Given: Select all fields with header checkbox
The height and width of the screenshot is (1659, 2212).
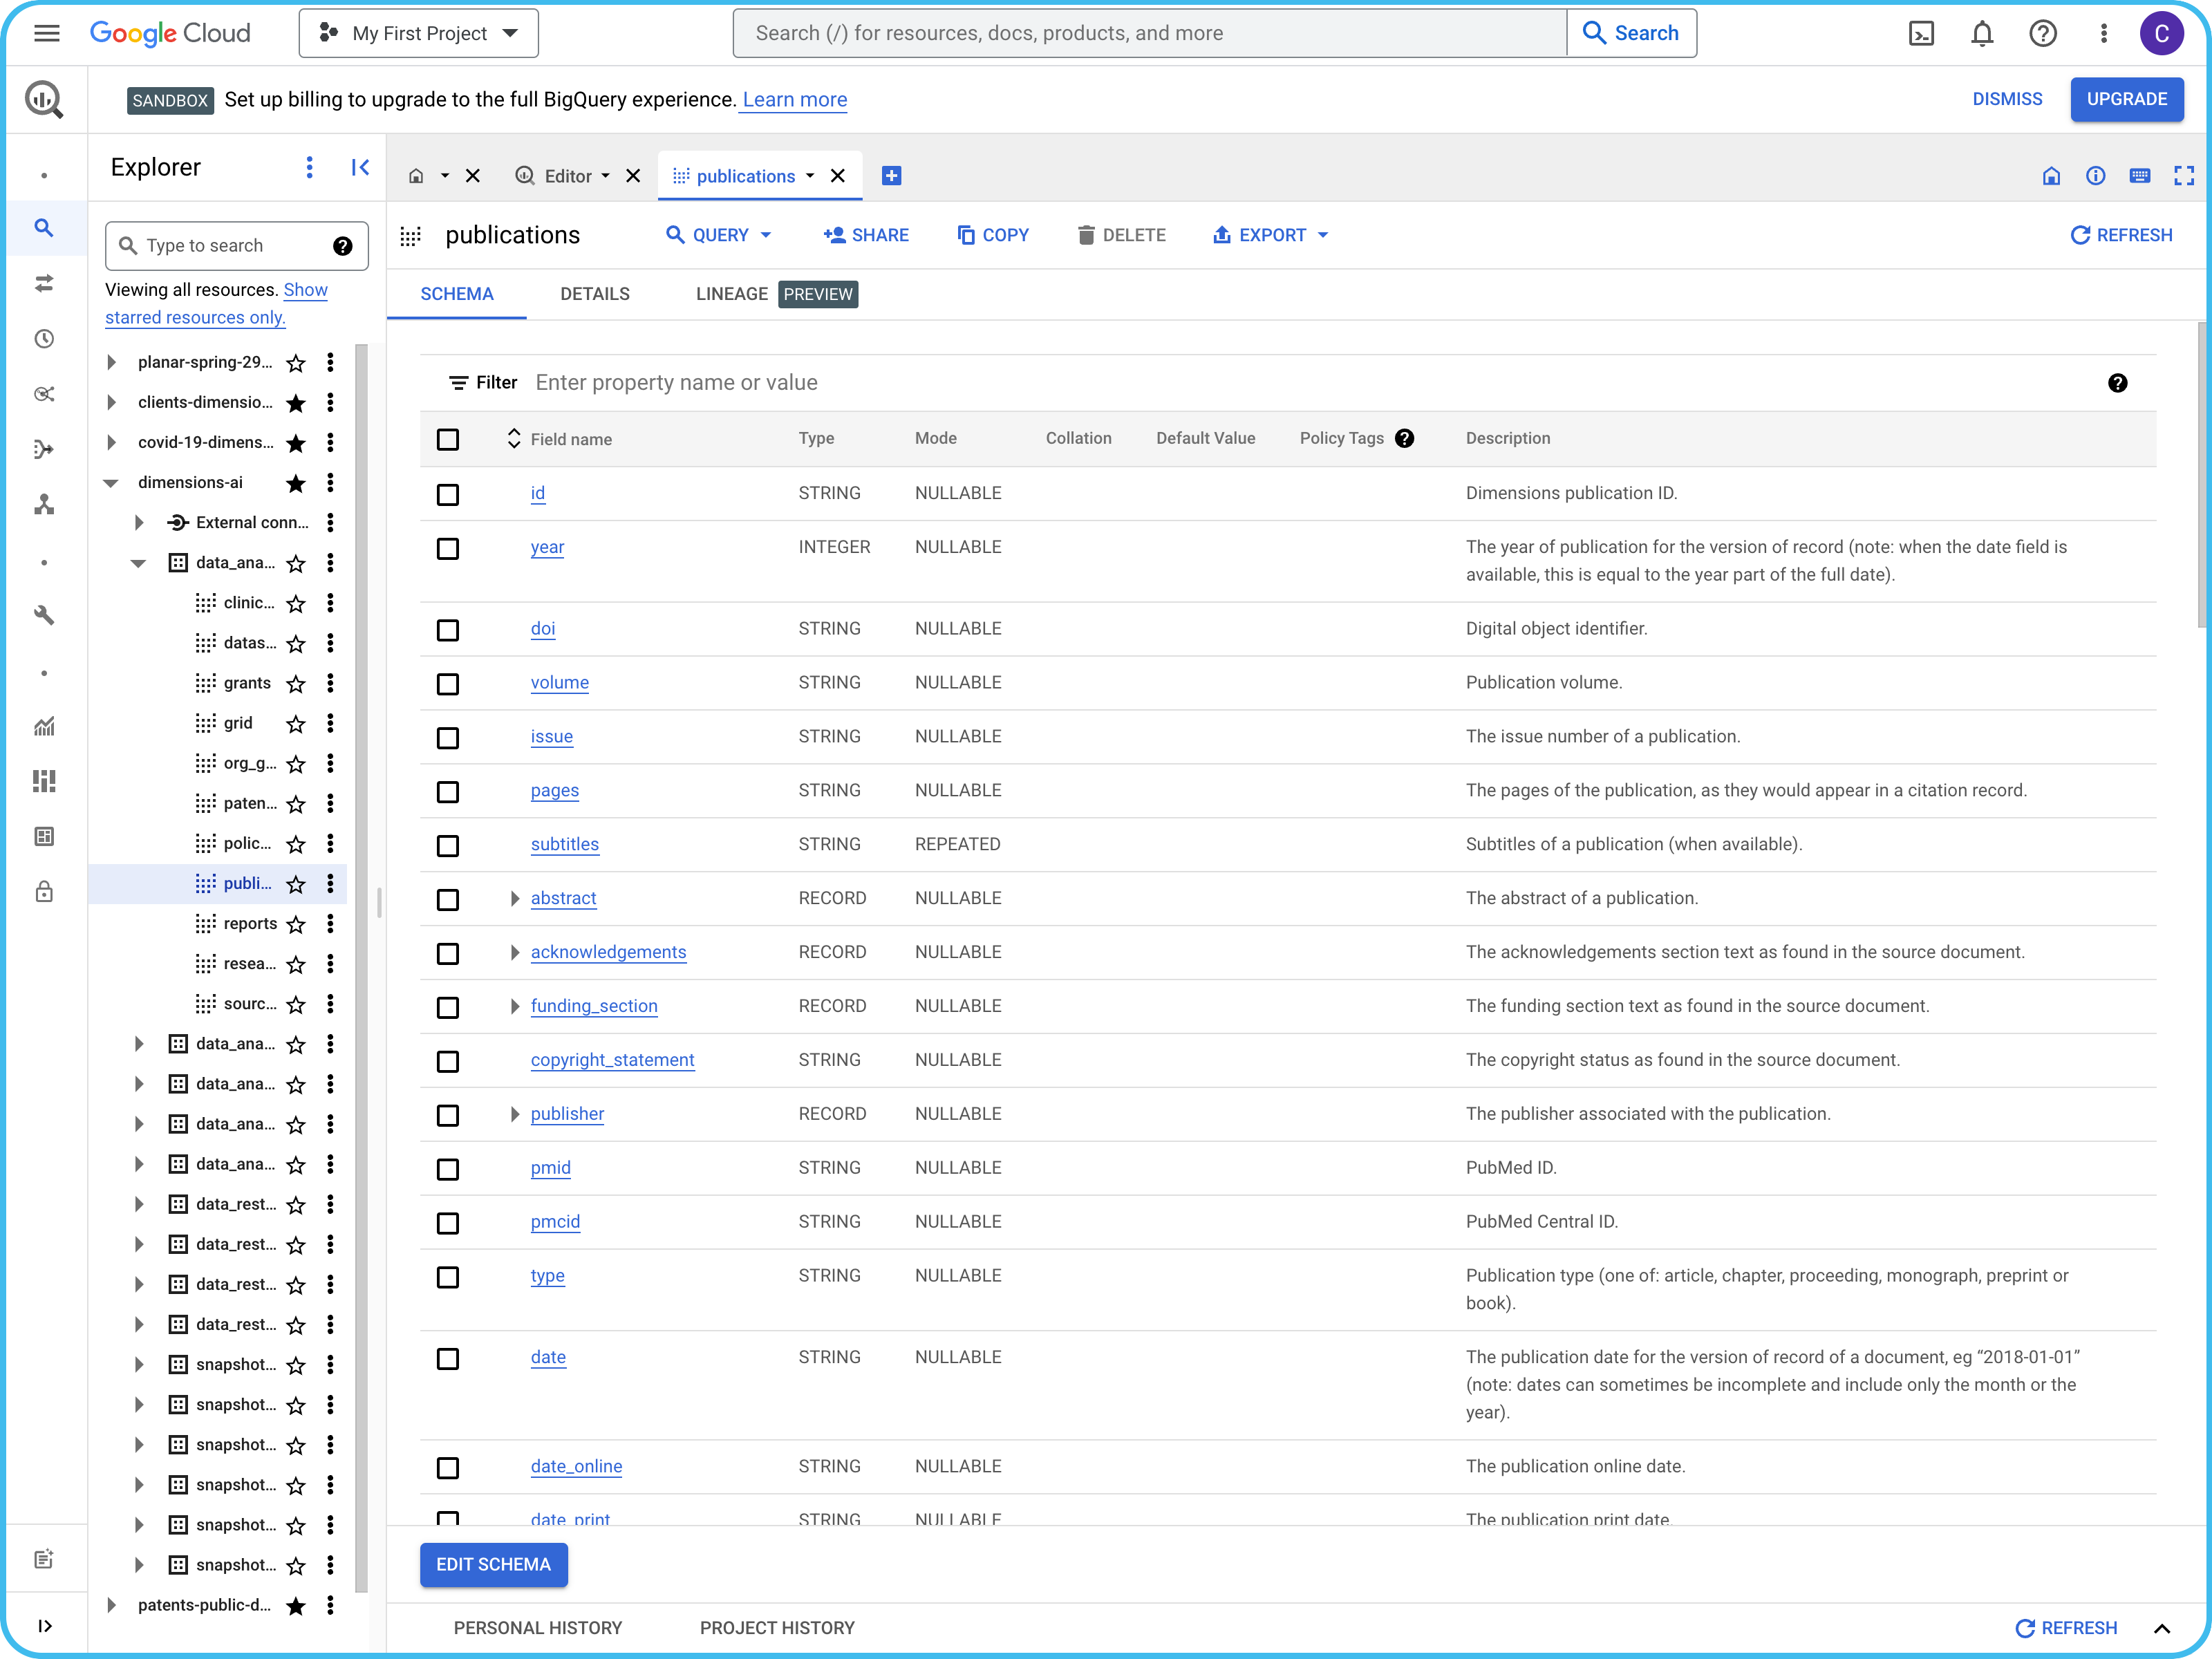Looking at the screenshot, I should pos(448,439).
